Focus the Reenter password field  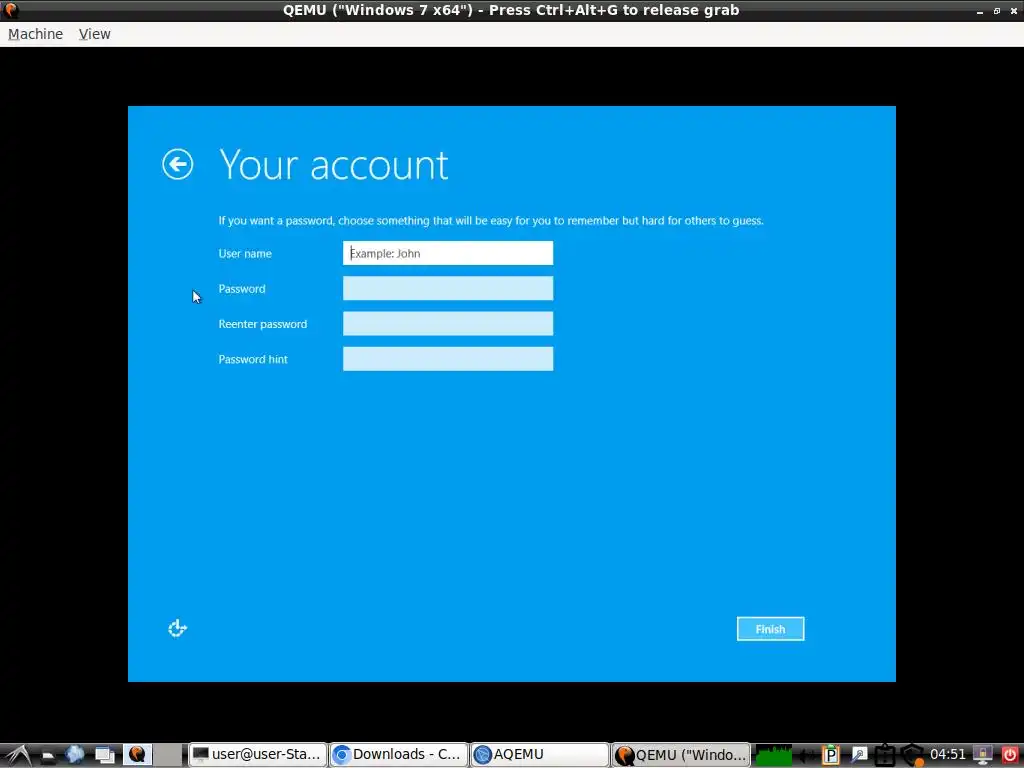[448, 324]
